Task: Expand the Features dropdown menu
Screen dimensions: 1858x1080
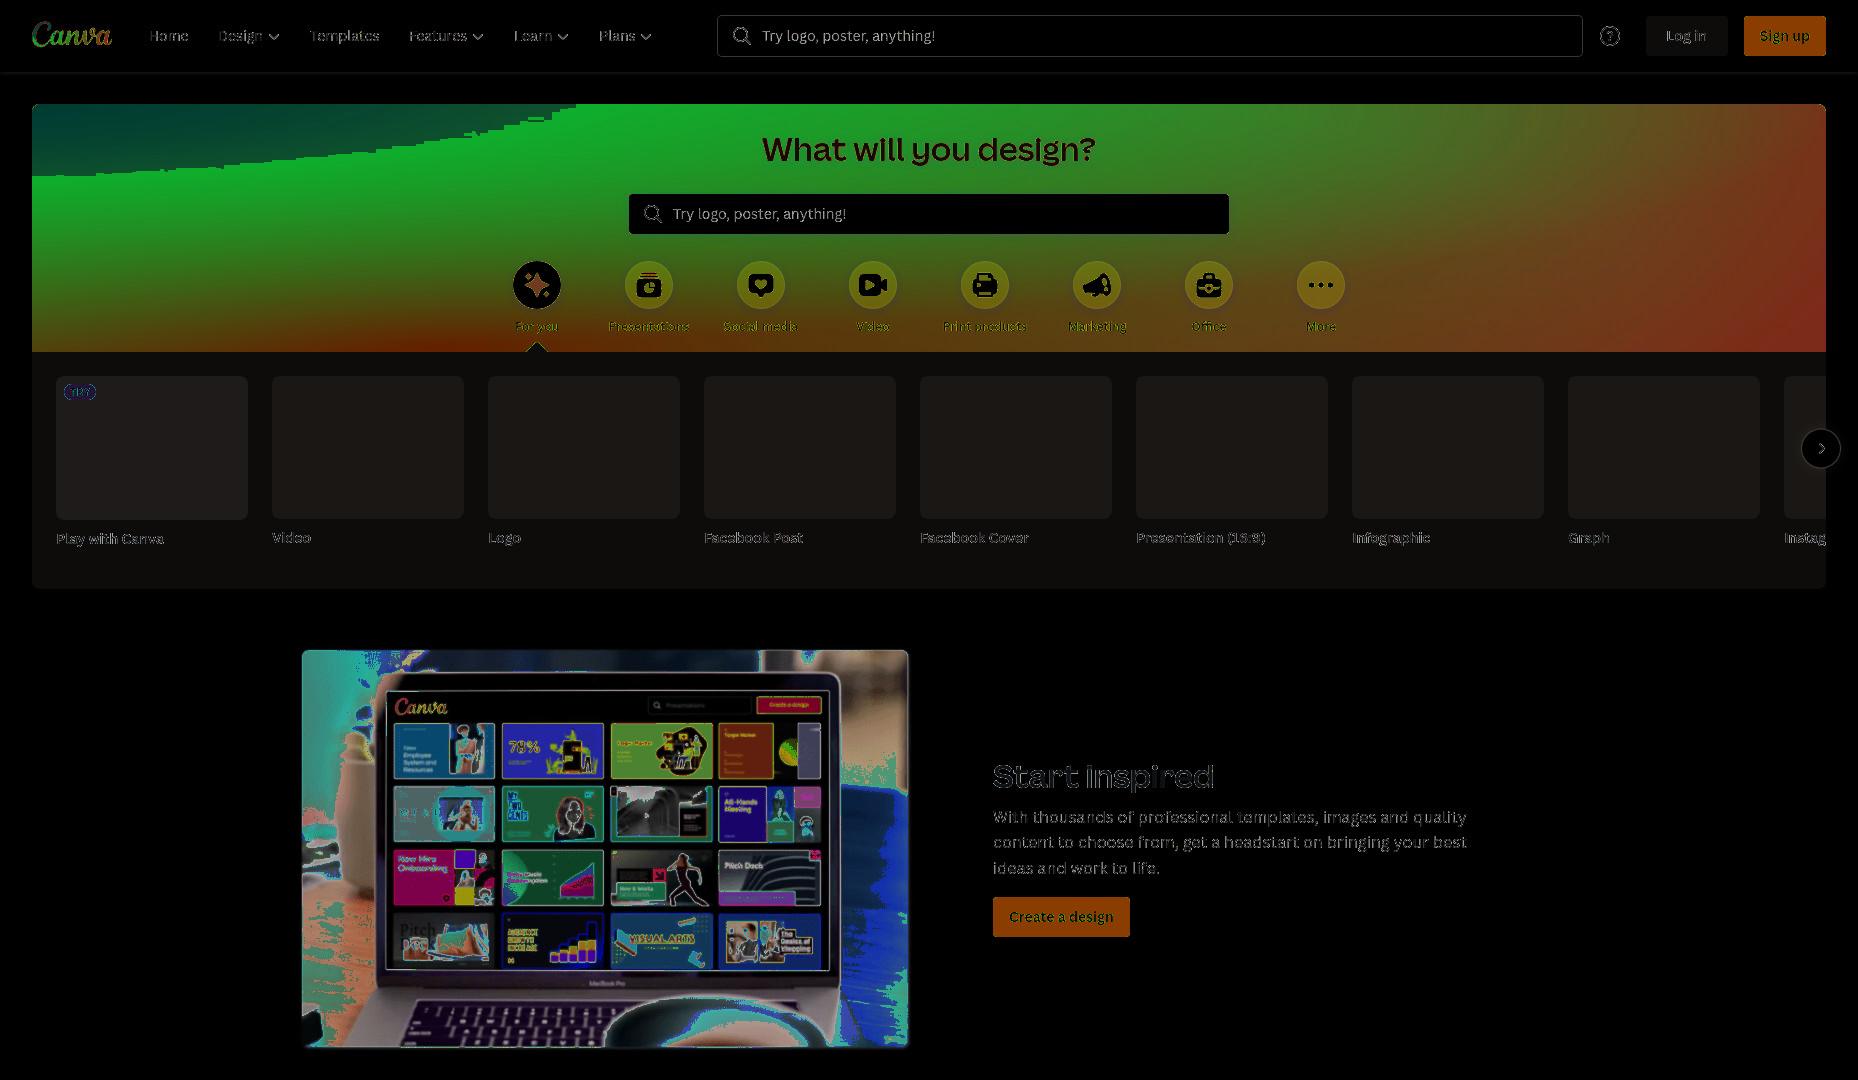Action: point(446,36)
